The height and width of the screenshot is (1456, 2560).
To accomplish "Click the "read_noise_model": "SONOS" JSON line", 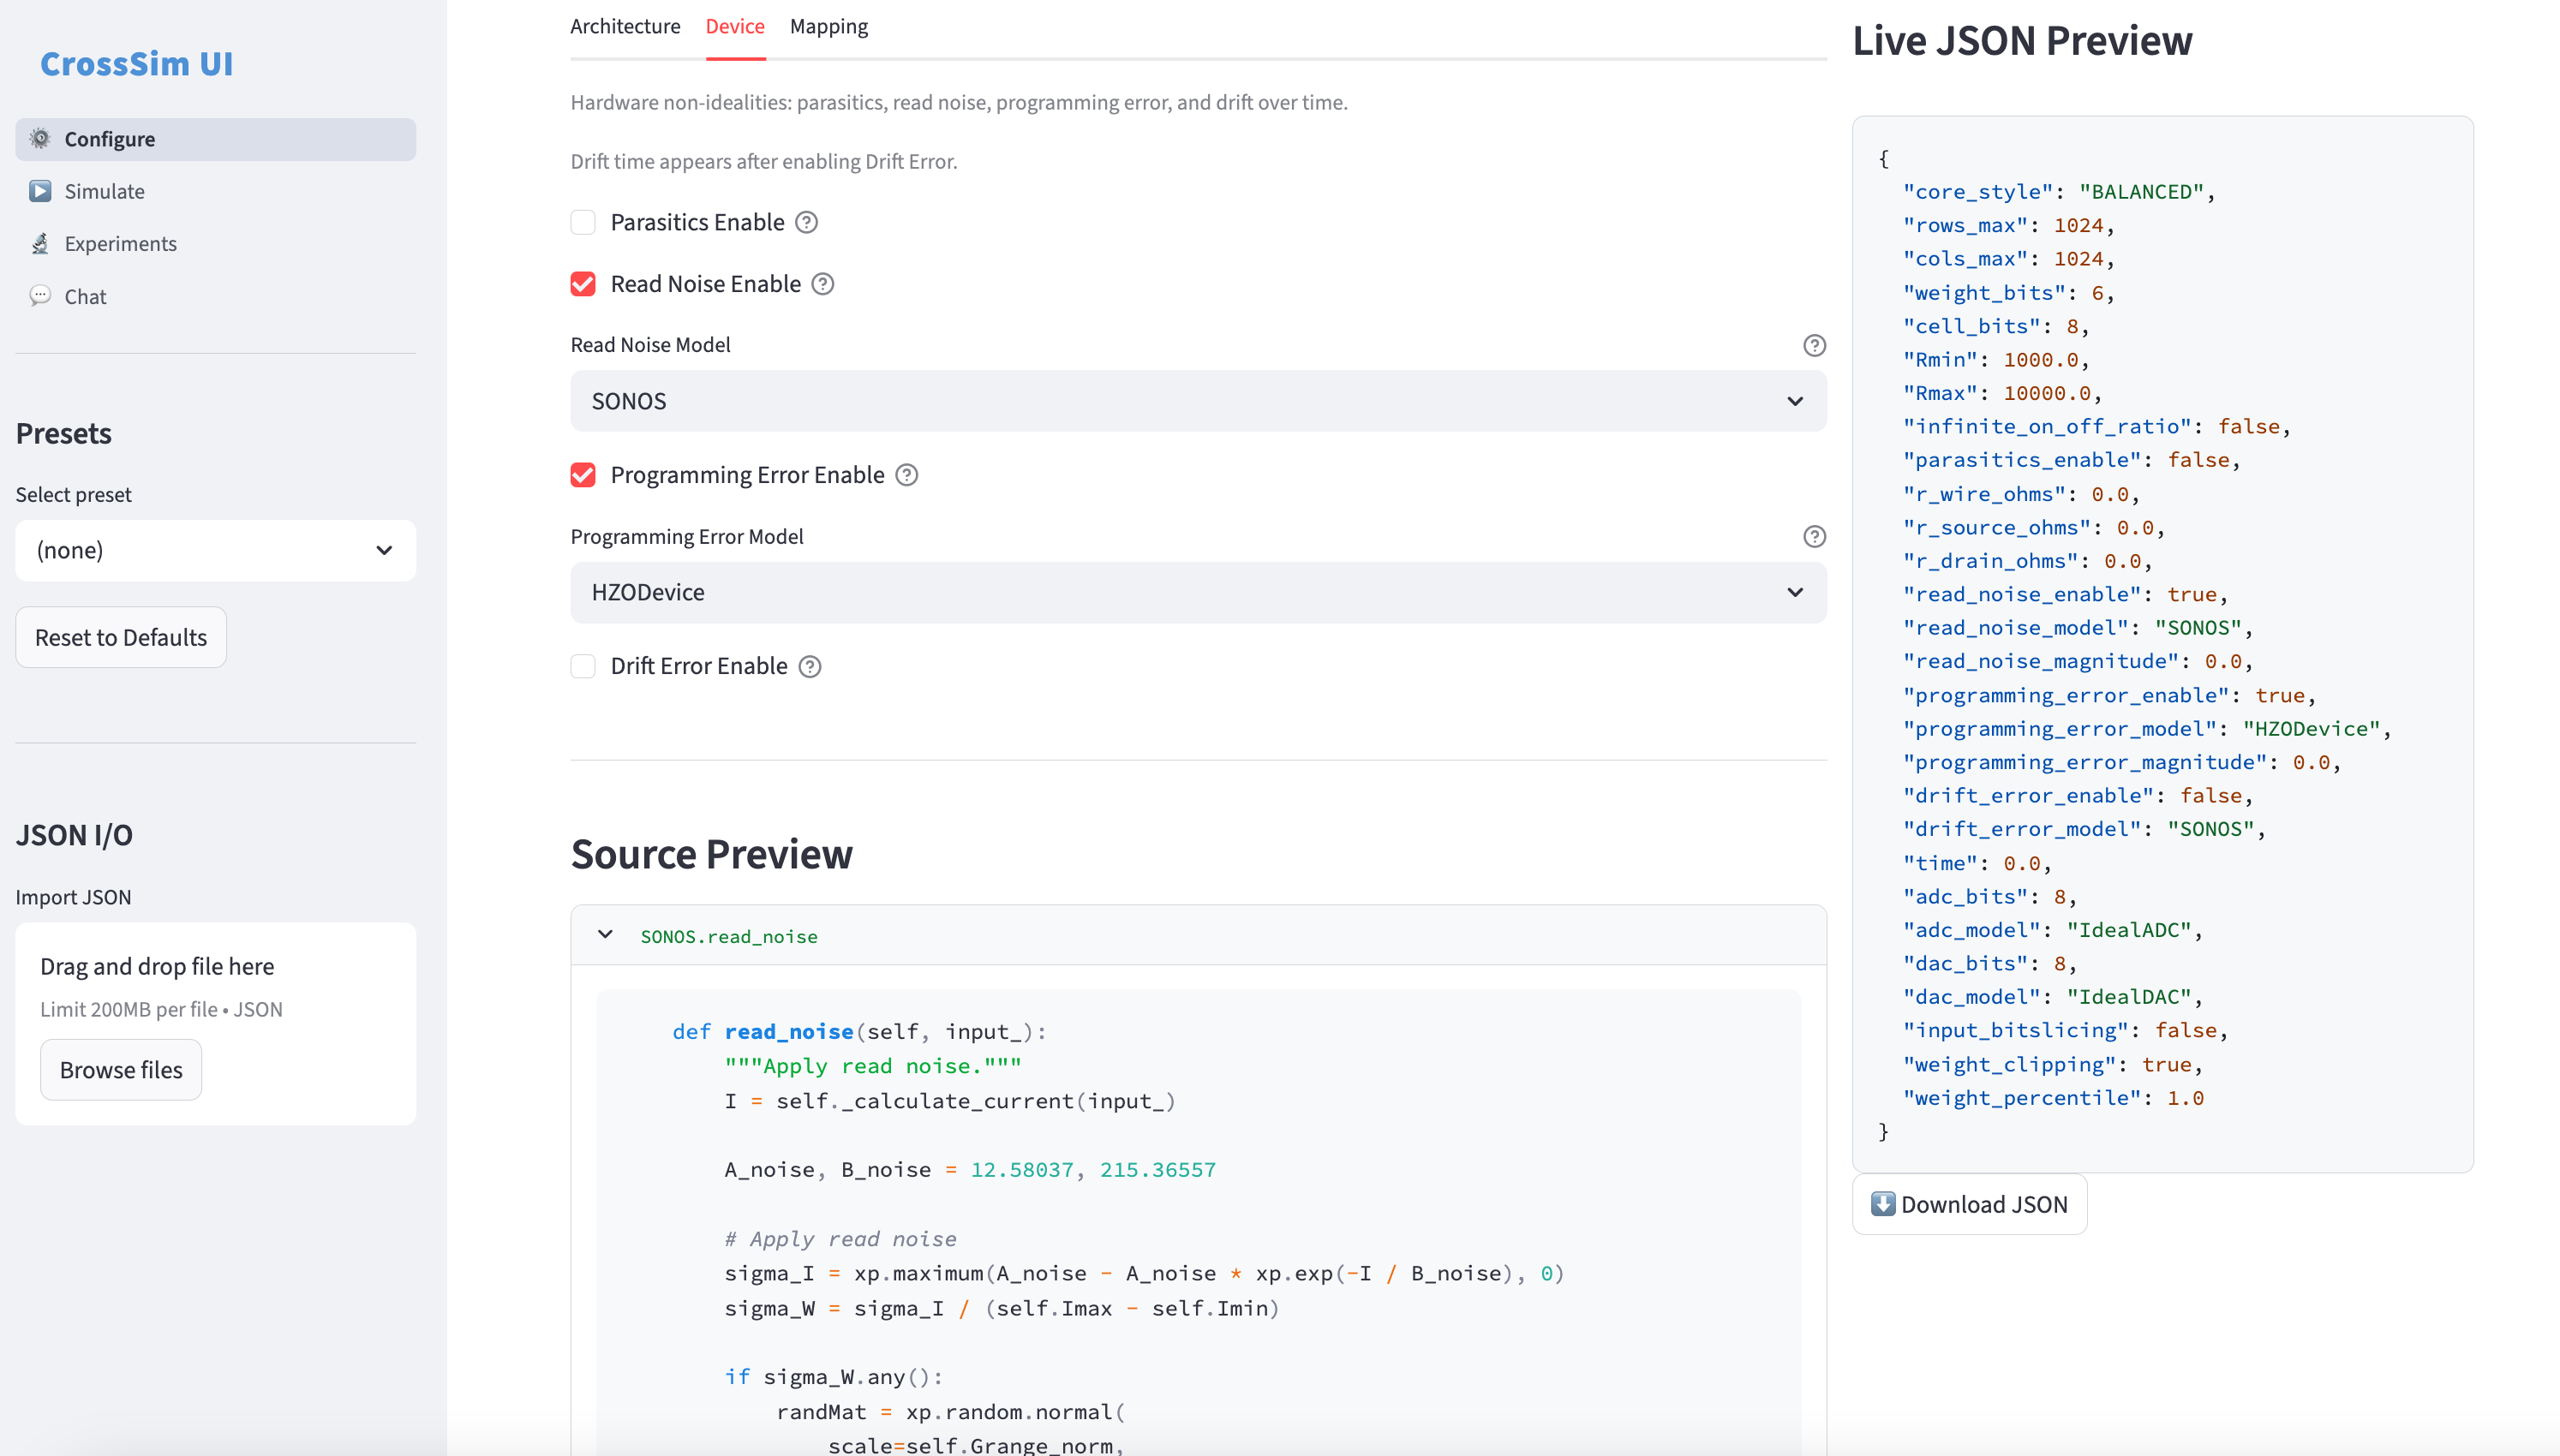I will click(x=2077, y=628).
